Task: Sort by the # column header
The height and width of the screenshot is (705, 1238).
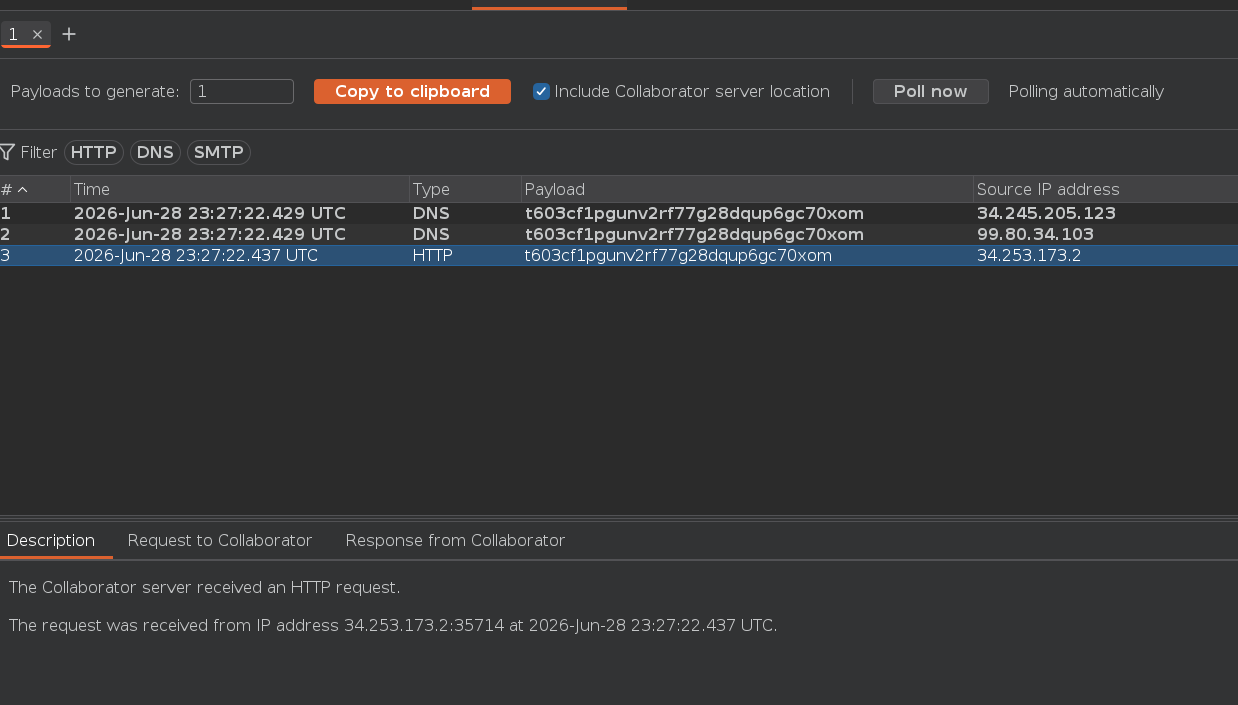Action: pyautogui.click(x=35, y=189)
